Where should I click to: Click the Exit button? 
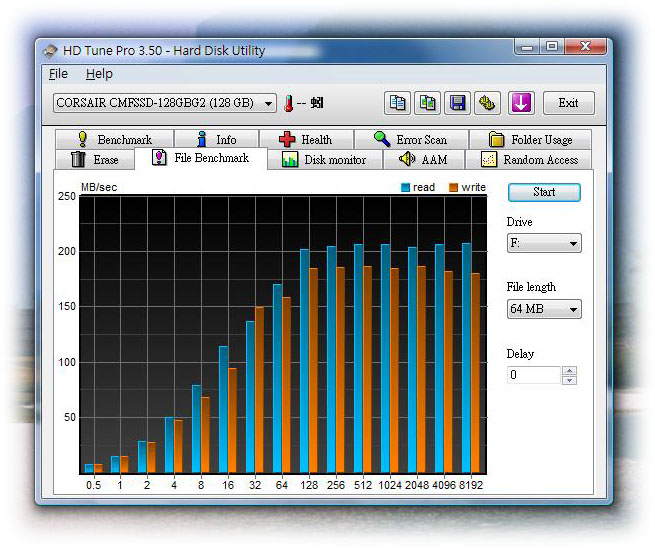click(568, 103)
